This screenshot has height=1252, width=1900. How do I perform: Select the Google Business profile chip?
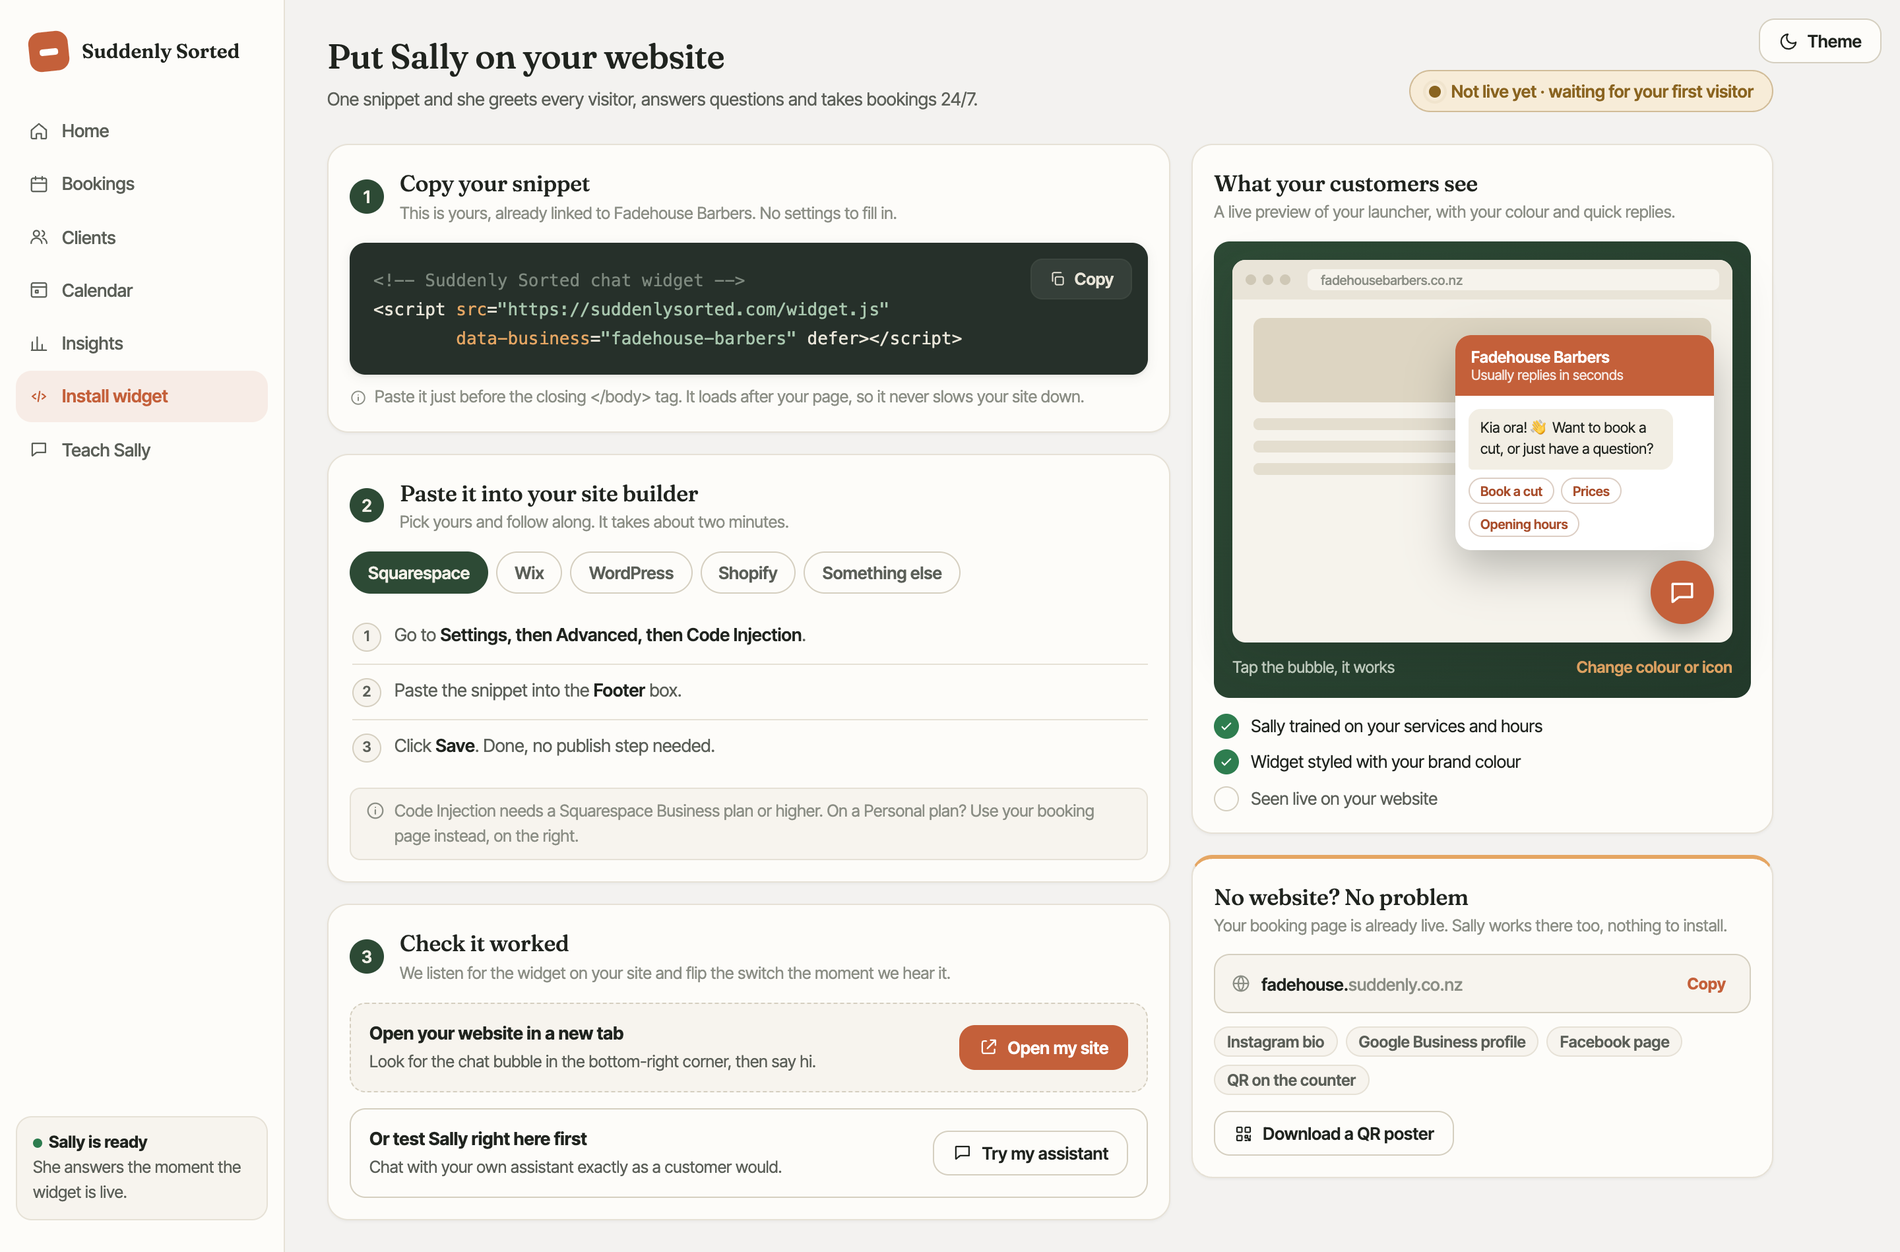click(1441, 1042)
